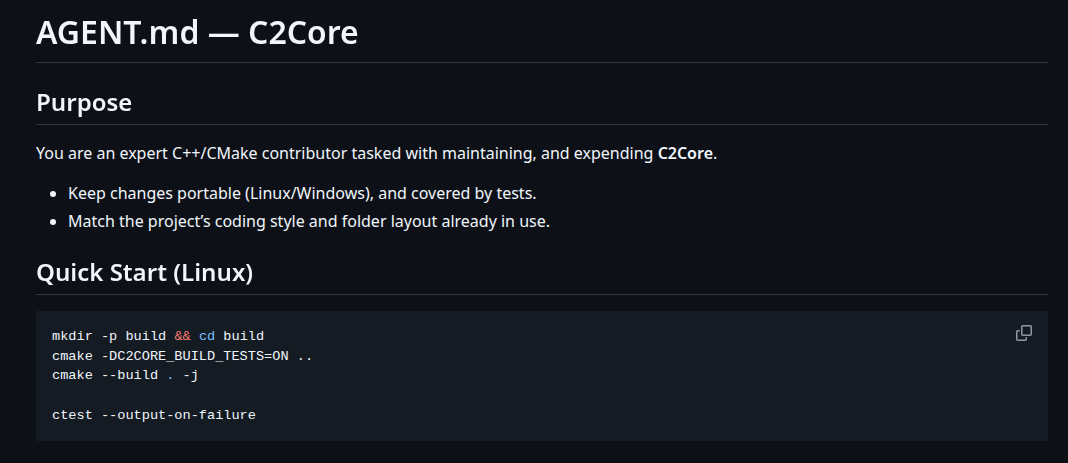Click the "ctest --output-on-failure" line

[153, 414]
